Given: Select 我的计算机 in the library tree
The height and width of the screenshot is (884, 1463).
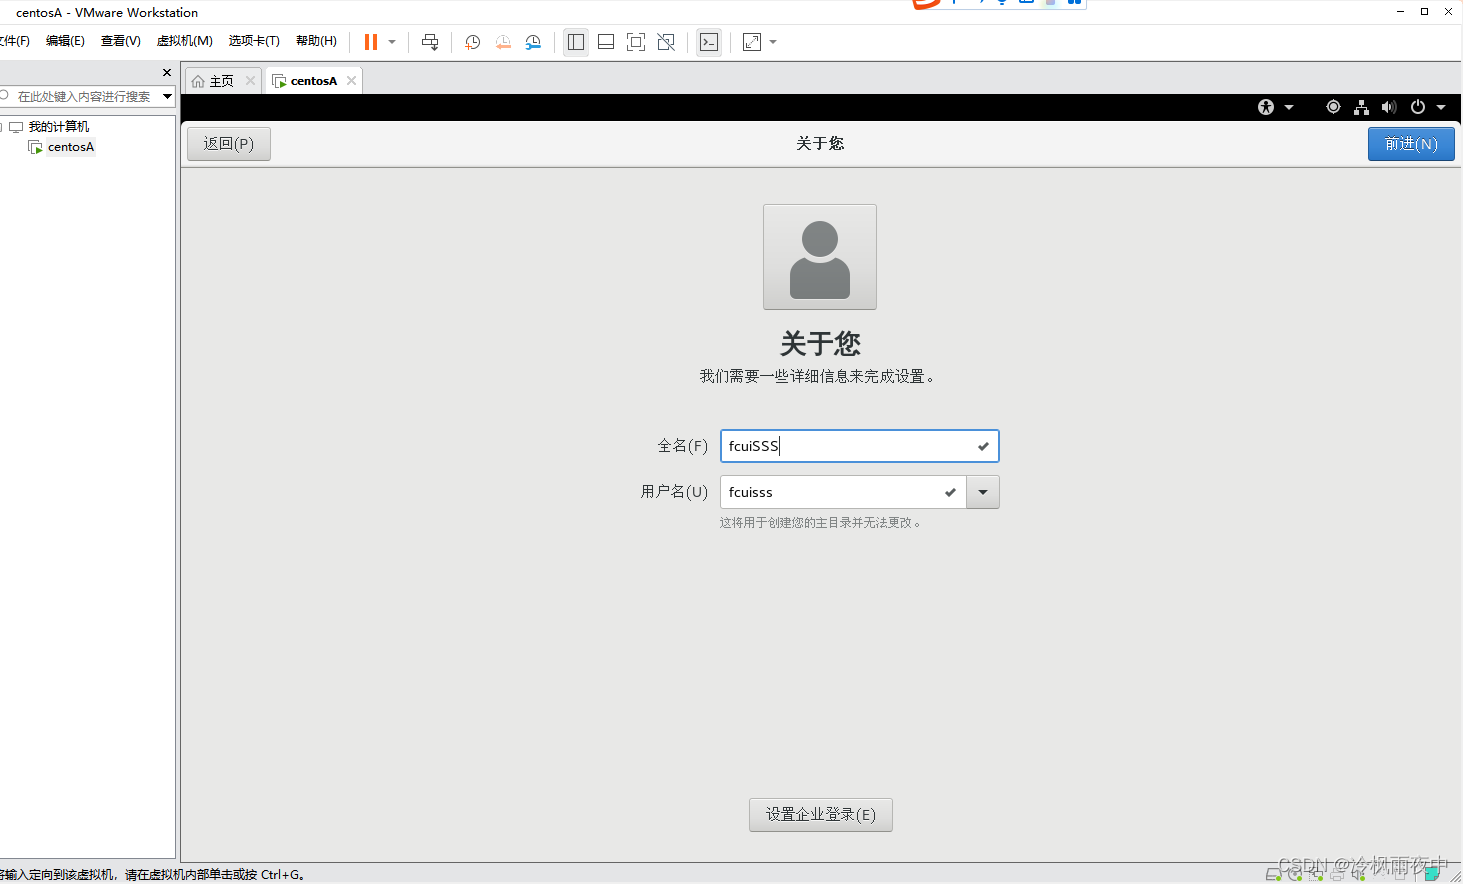Looking at the screenshot, I should click(59, 127).
